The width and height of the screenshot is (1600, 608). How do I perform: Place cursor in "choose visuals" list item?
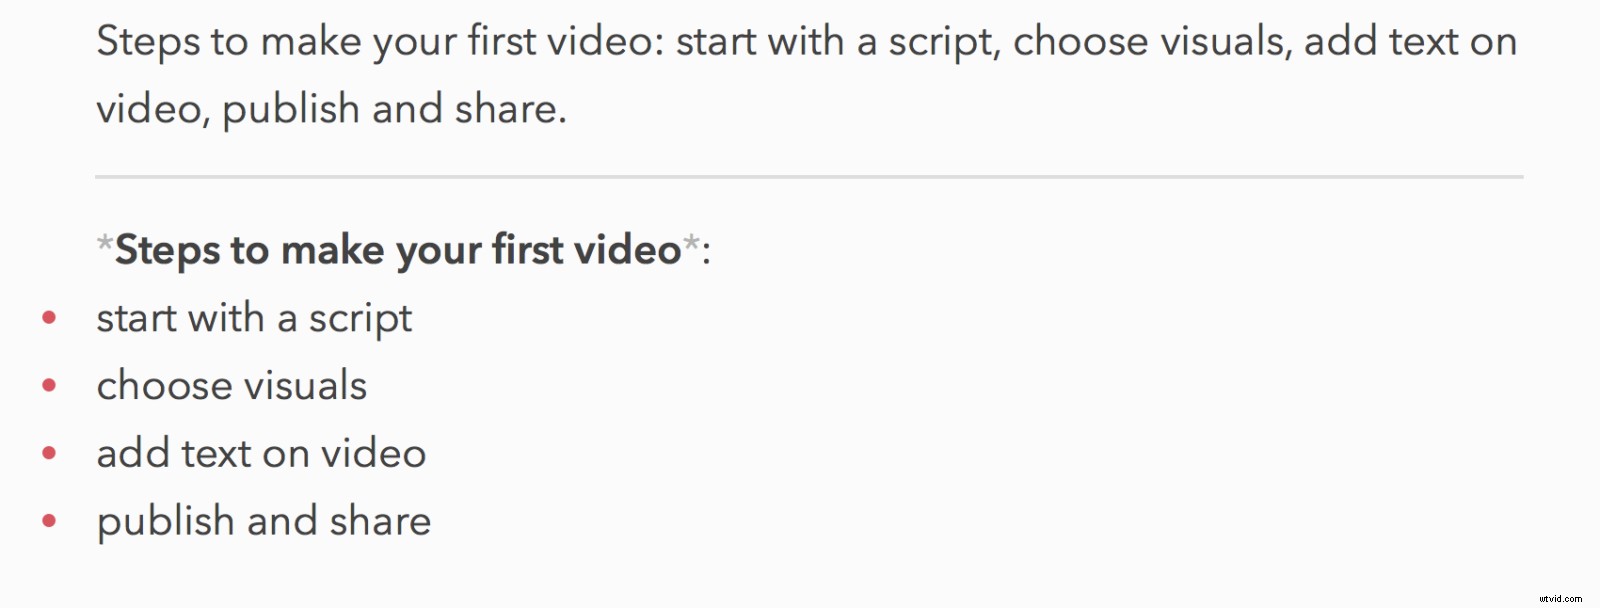coord(232,386)
